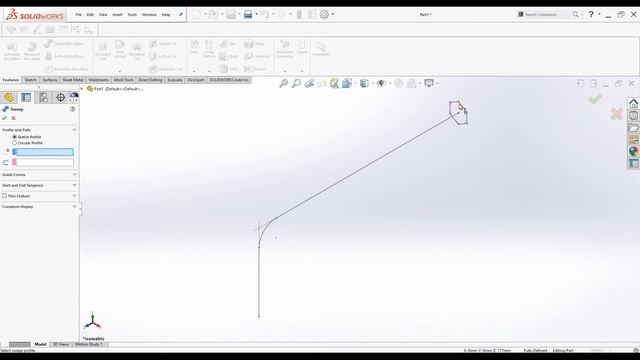Switch to the Weldments ribbon tab
This screenshot has height=360, width=640.
click(98, 80)
